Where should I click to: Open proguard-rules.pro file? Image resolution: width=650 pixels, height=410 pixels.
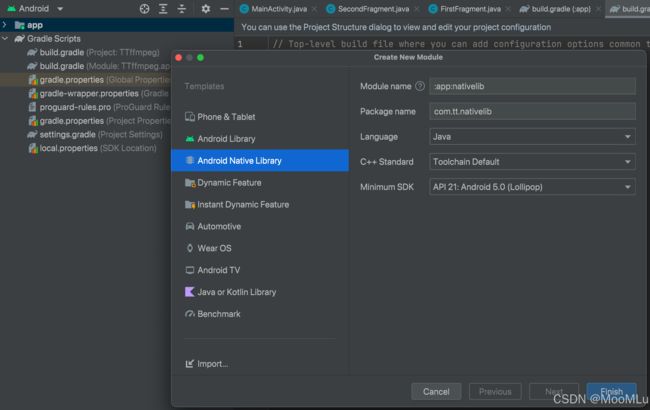coord(99,107)
